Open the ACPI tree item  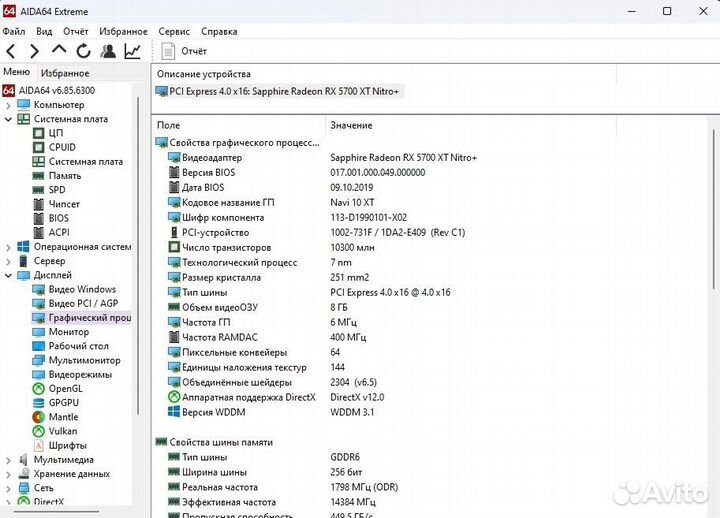pyautogui.click(x=51, y=232)
